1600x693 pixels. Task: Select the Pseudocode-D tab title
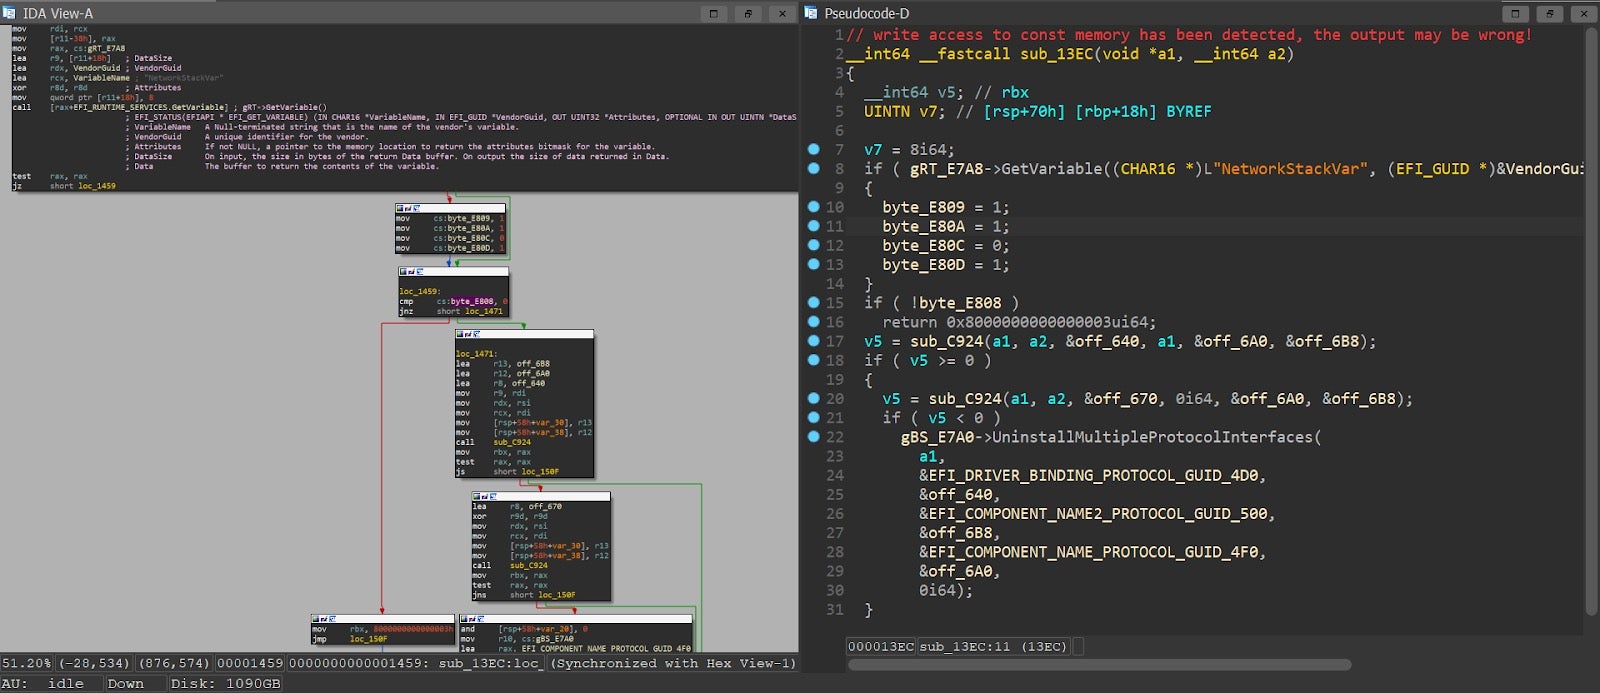pyautogui.click(x=866, y=13)
